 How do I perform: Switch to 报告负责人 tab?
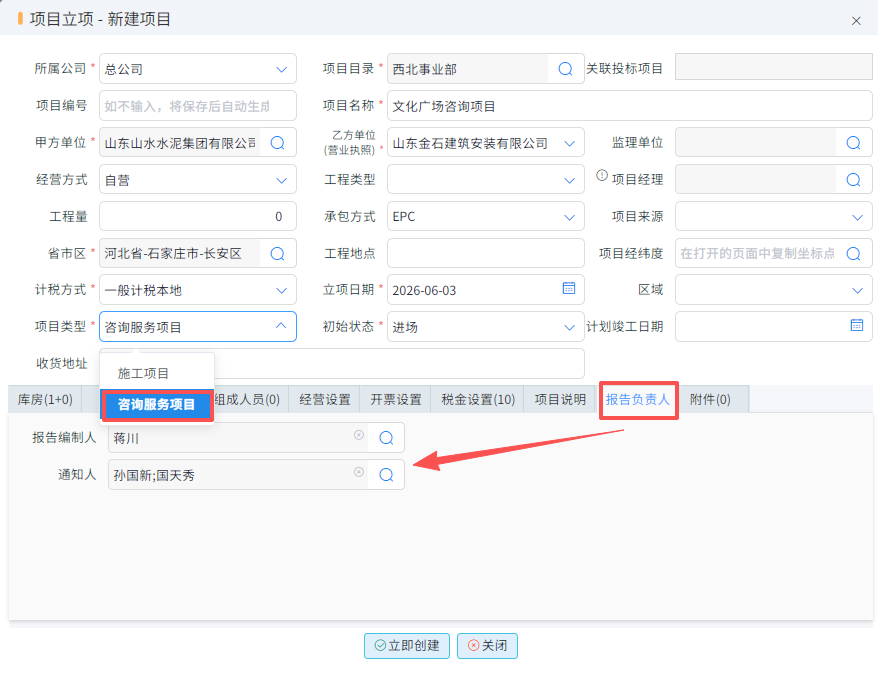[638, 399]
